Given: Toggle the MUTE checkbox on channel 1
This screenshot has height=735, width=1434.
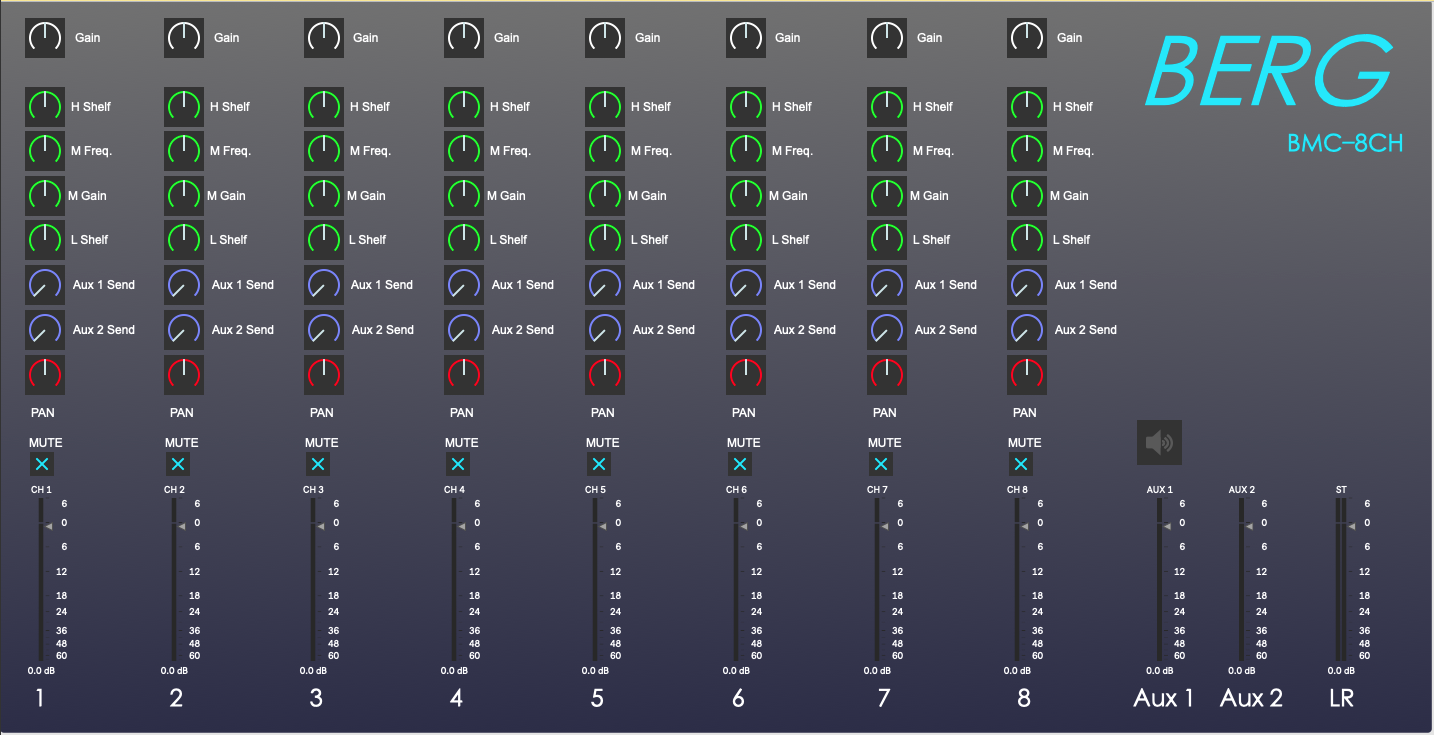Looking at the screenshot, I should click(41, 464).
